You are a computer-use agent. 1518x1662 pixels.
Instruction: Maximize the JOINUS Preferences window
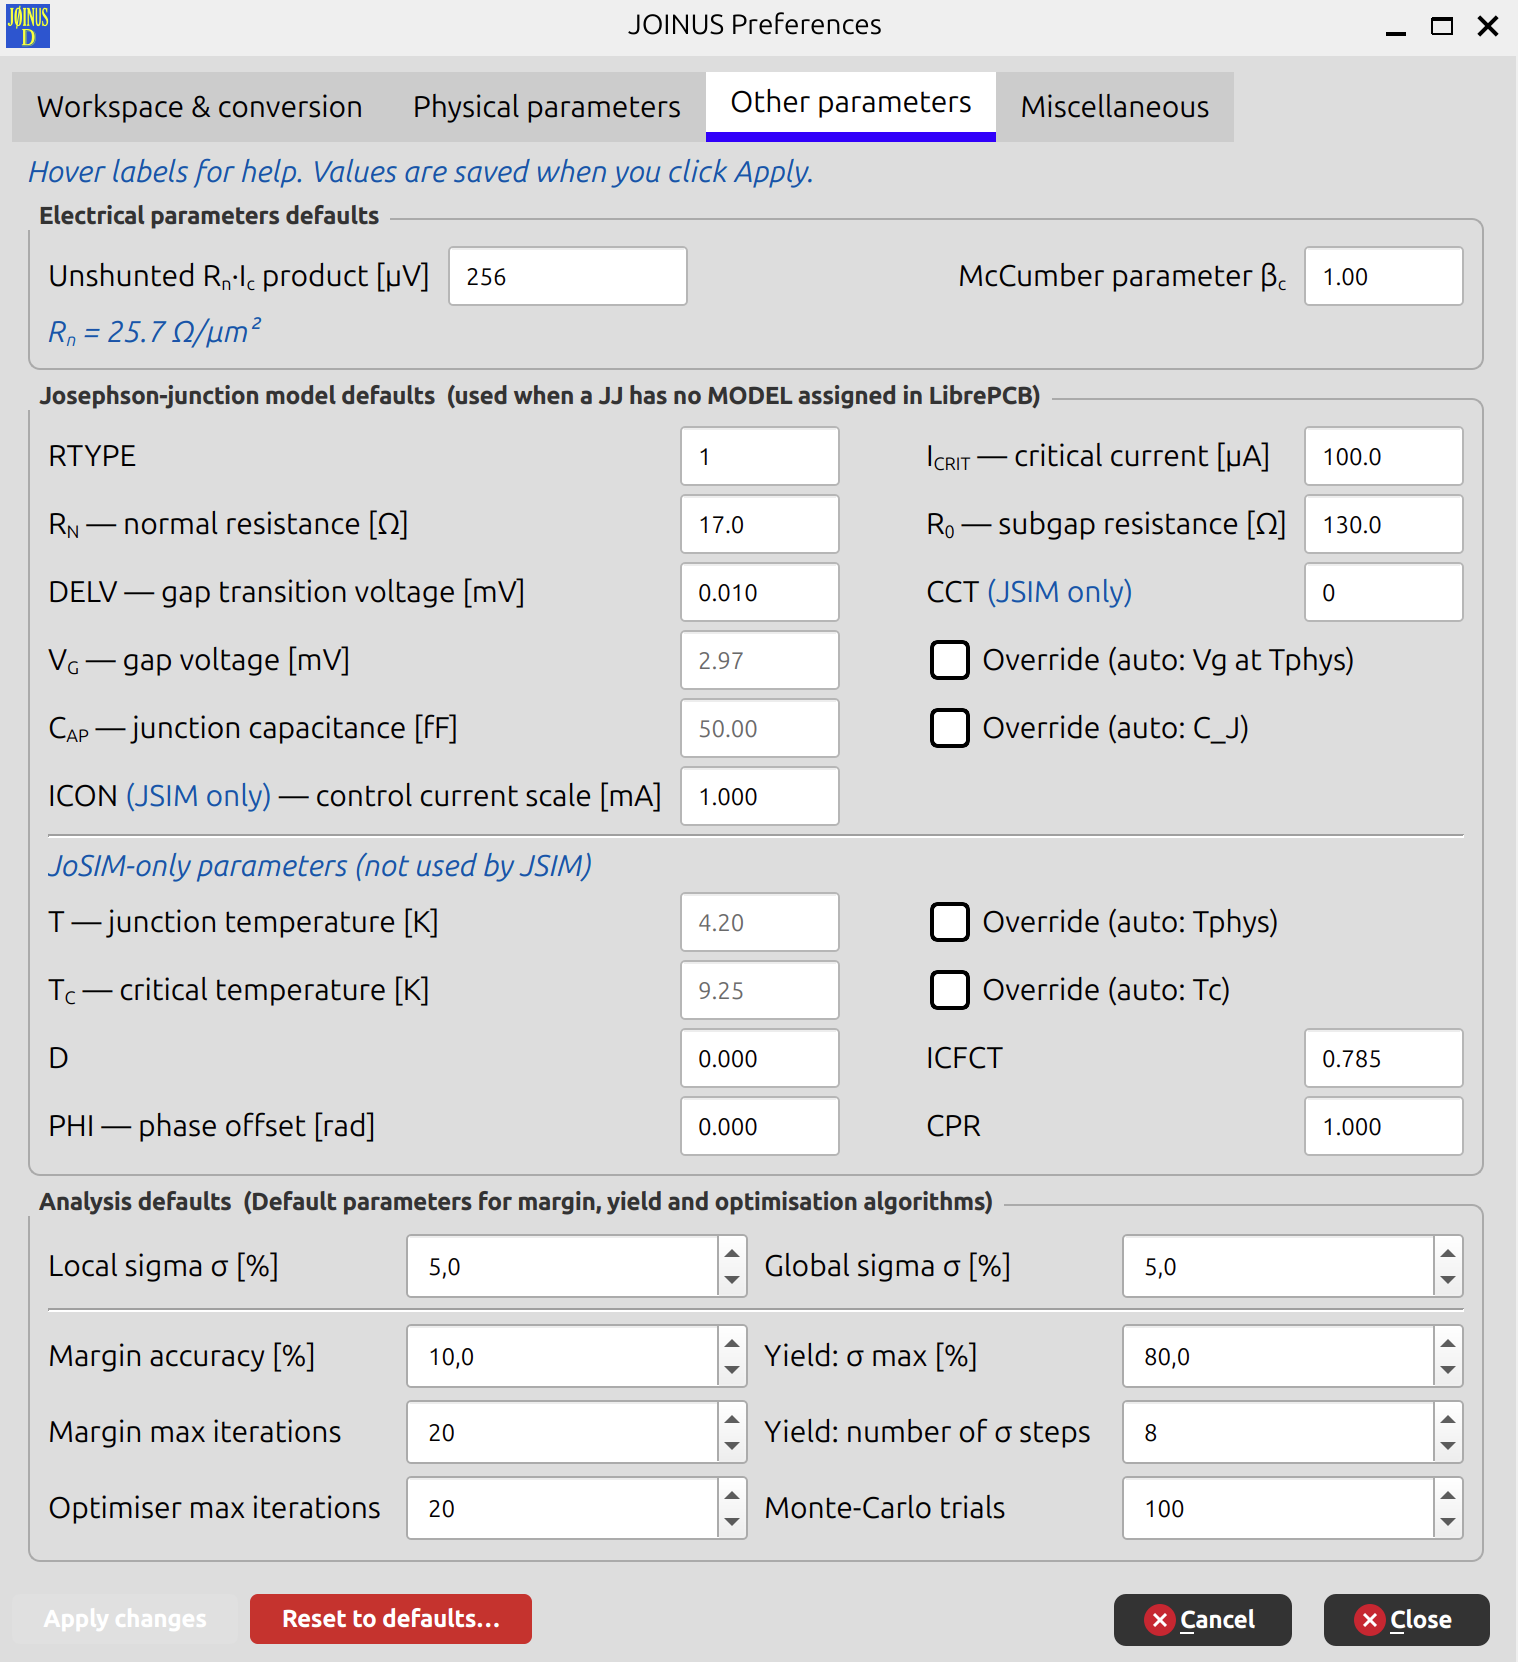click(1442, 26)
